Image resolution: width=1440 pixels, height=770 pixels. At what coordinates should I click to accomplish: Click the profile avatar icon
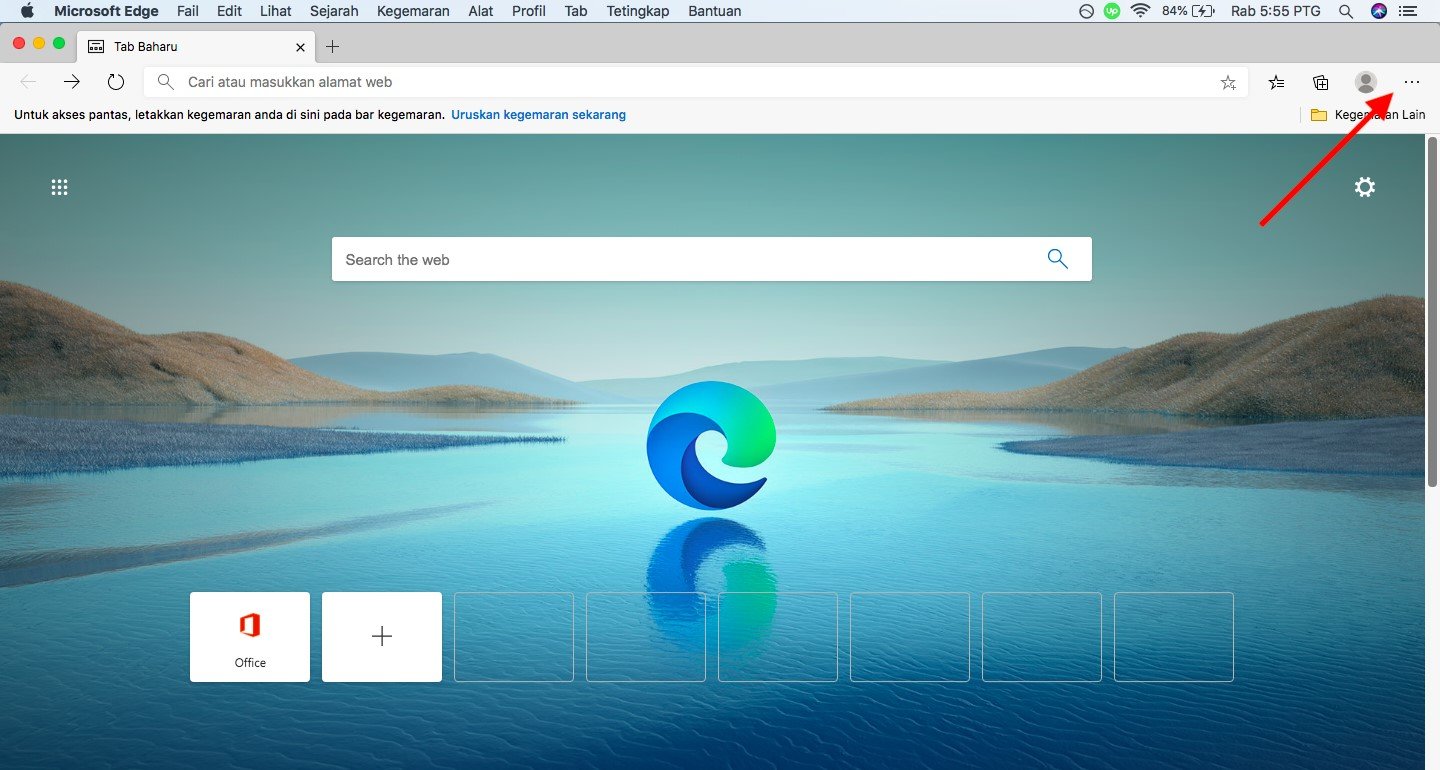point(1365,82)
